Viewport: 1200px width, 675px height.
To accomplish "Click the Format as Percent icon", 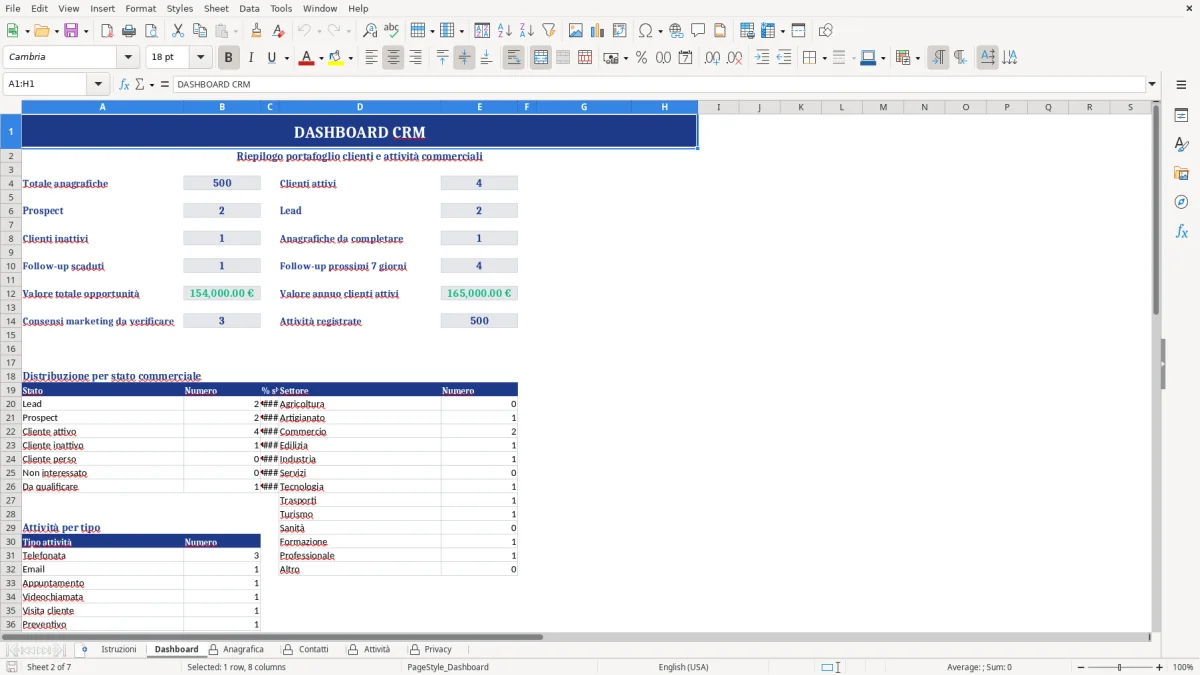I will point(641,58).
